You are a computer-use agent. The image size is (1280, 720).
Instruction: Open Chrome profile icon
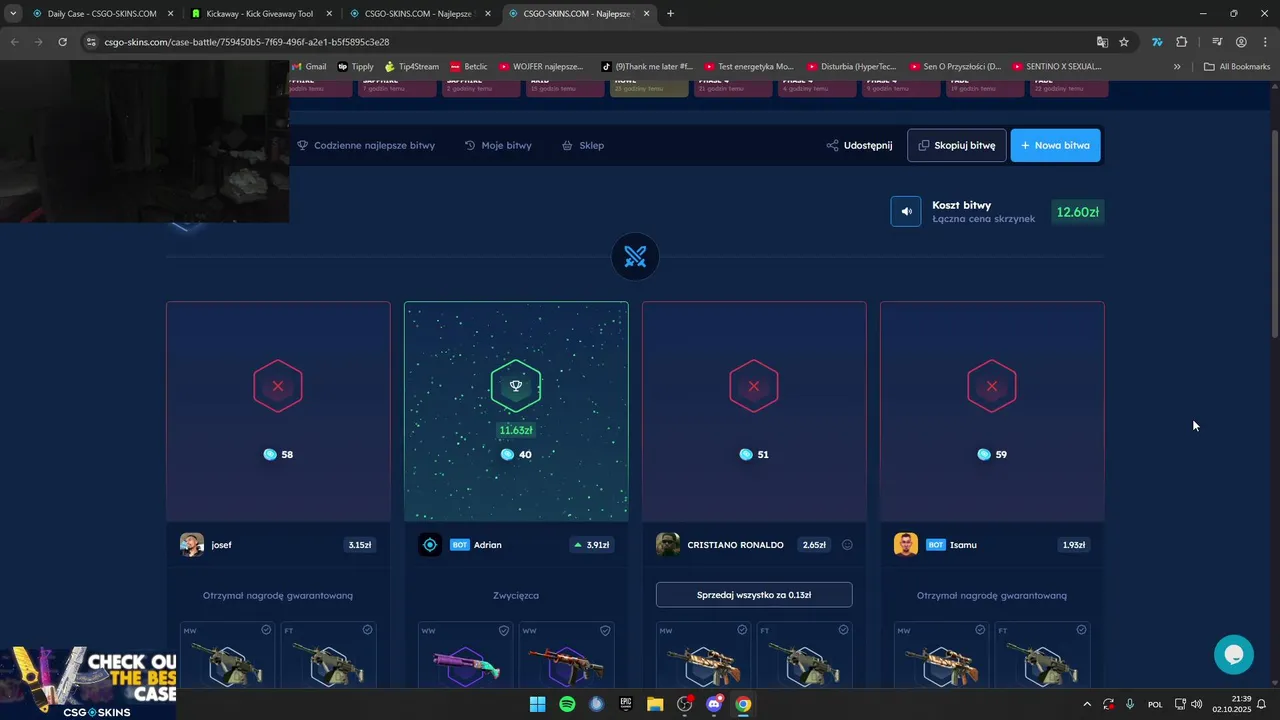(1241, 42)
